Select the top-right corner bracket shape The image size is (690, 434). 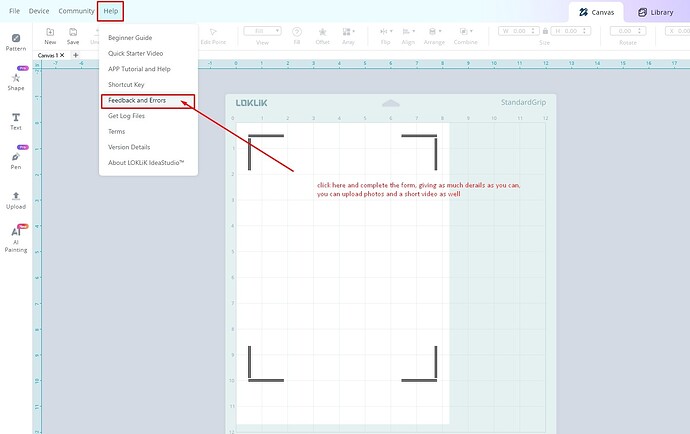click(419, 152)
